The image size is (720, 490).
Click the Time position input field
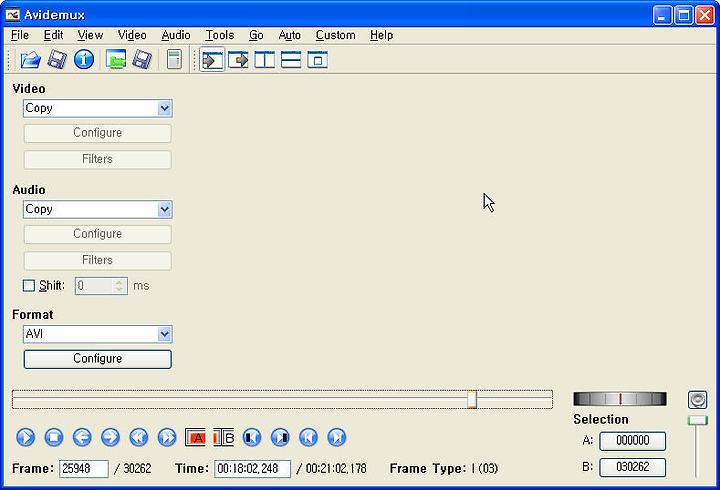(x=252, y=469)
